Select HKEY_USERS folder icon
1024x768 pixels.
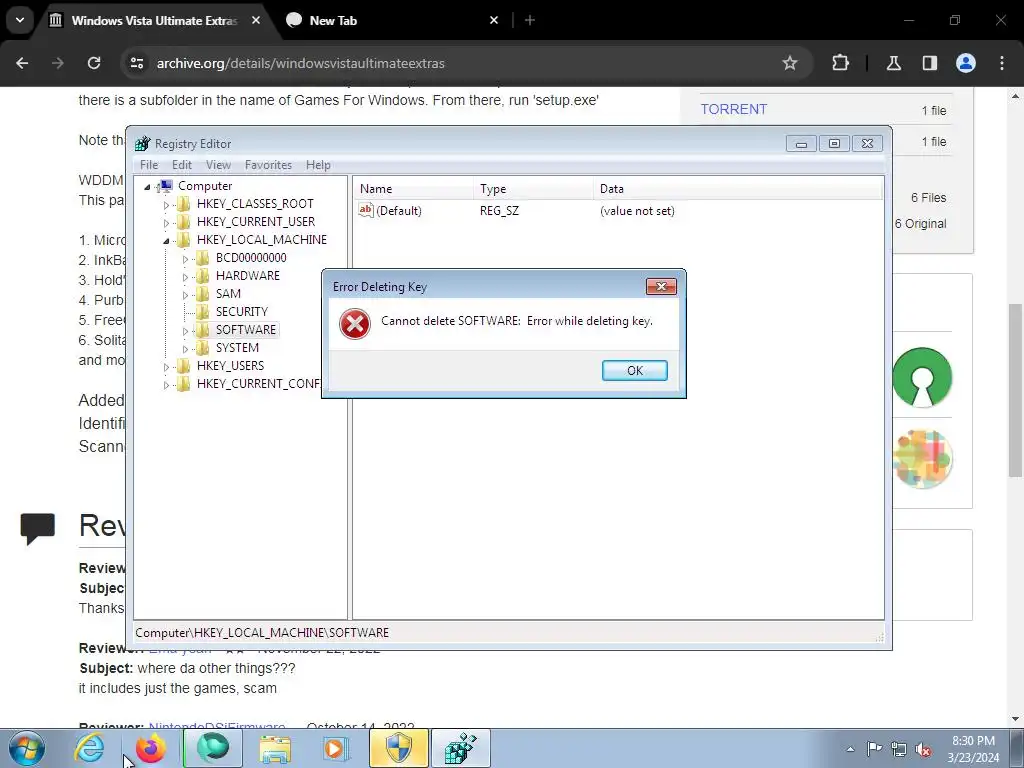pos(184,366)
